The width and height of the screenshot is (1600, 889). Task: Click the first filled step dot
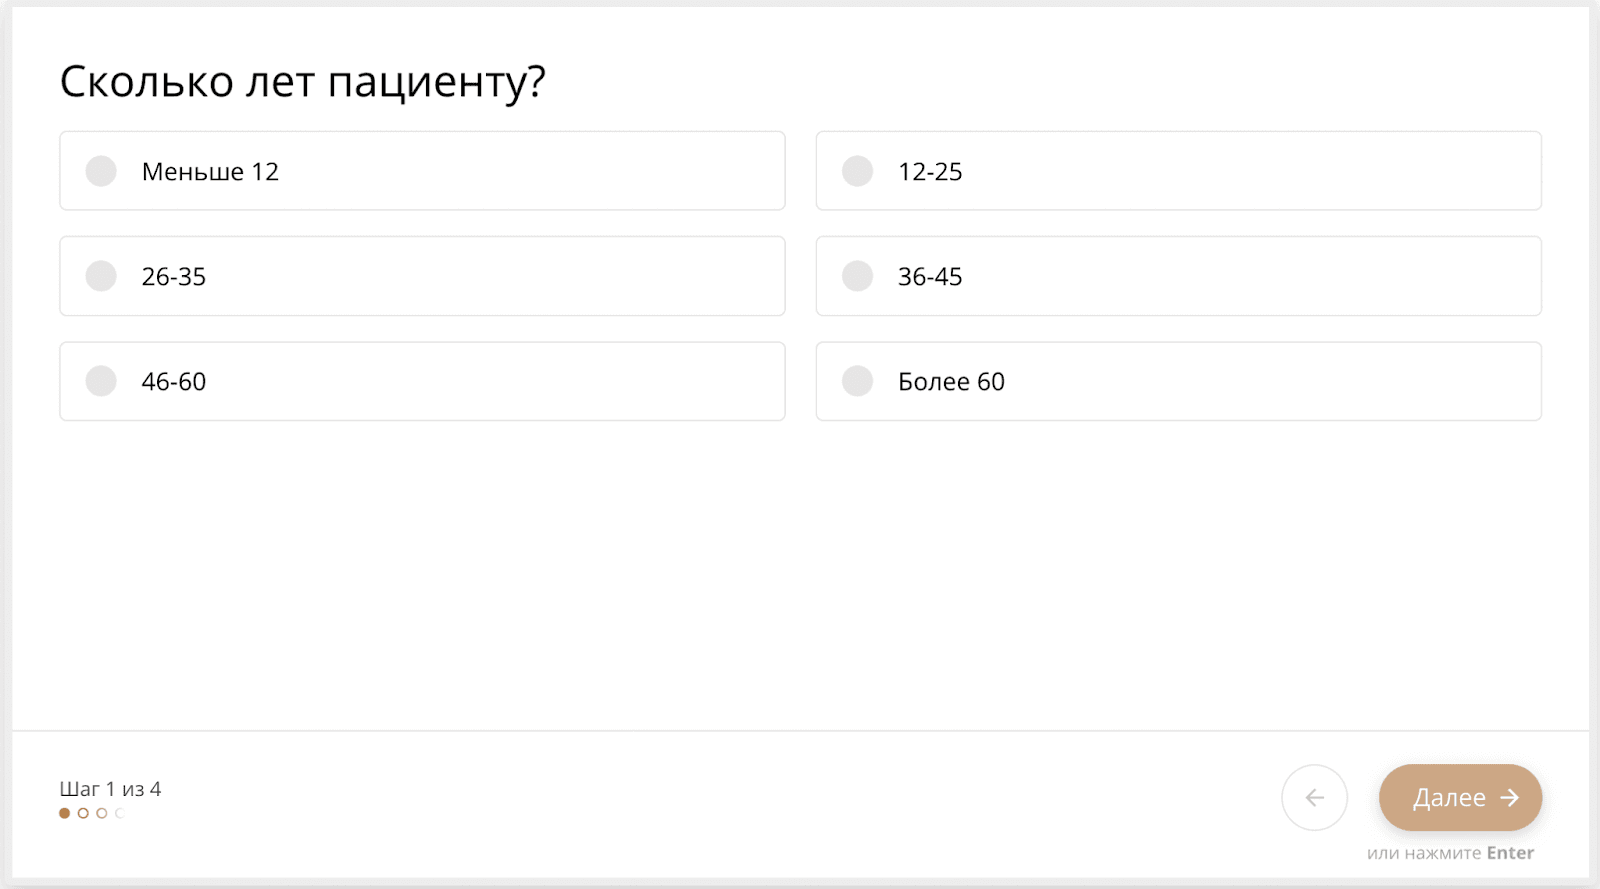point(65,813)
